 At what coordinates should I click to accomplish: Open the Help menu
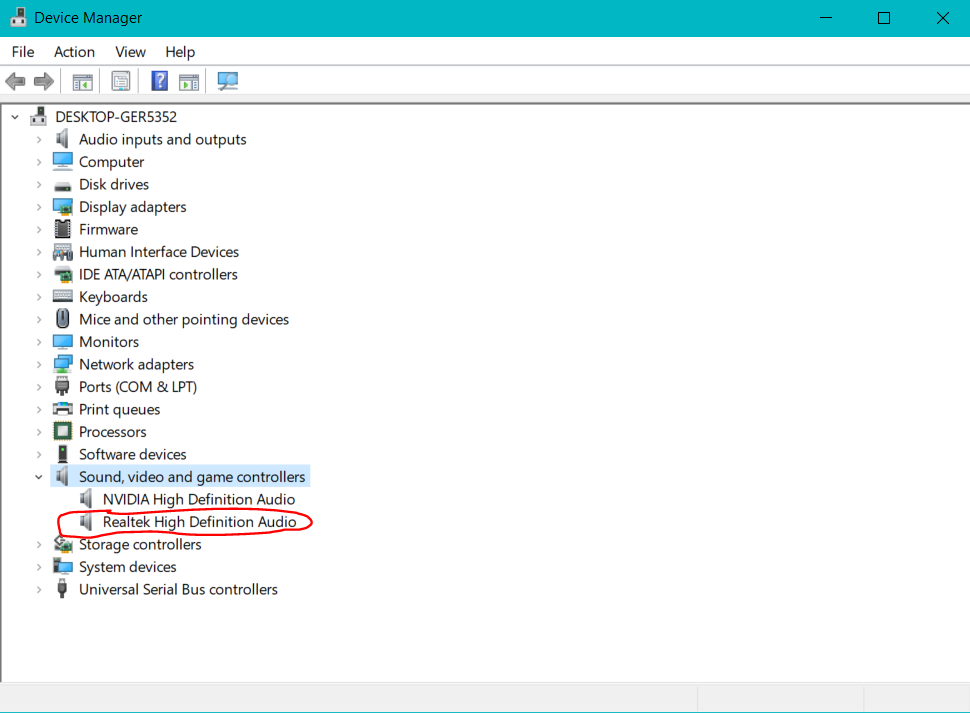tap(180, 52)
